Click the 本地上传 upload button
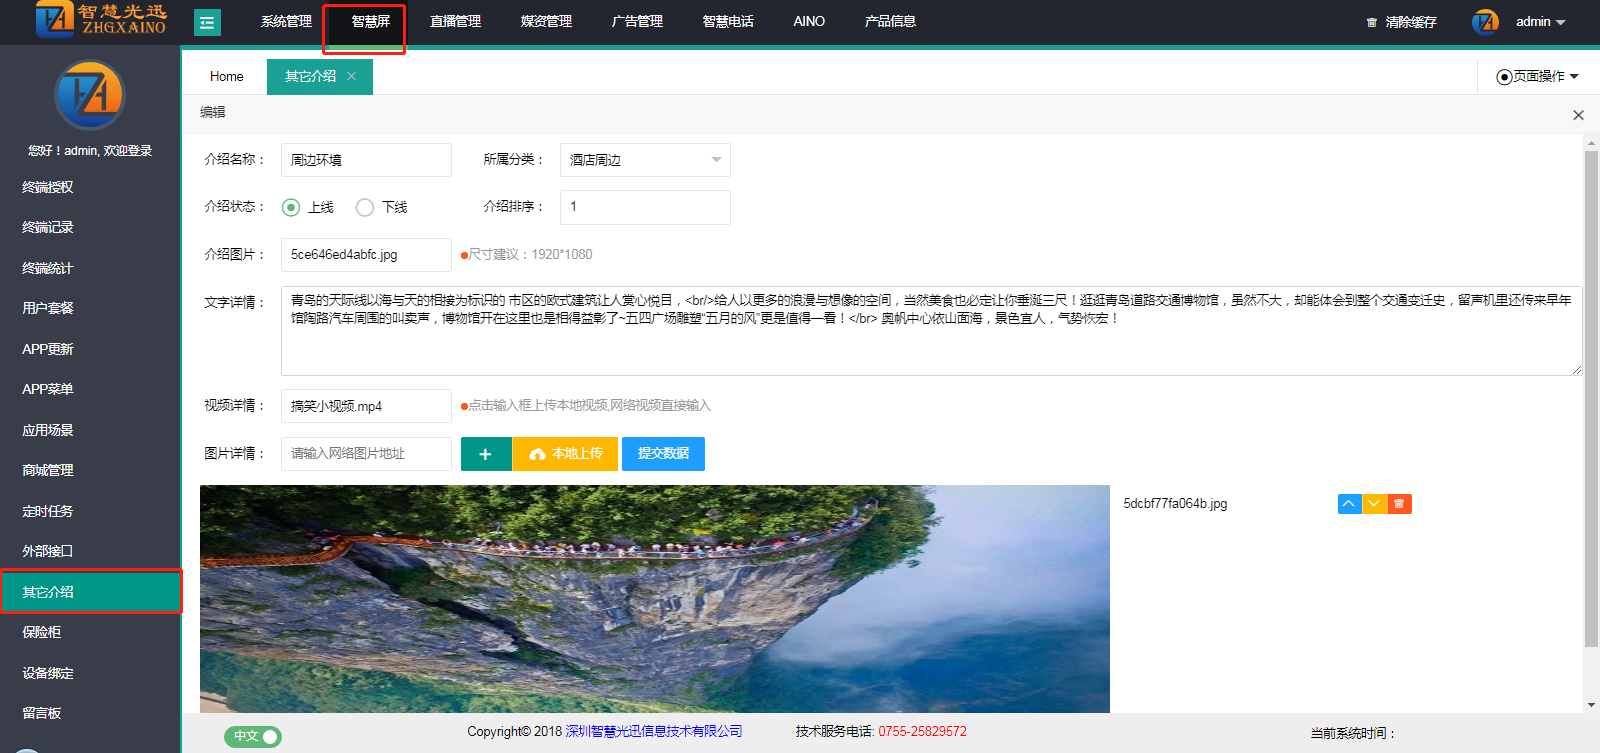1600x753 pixels. coord(565,454)
